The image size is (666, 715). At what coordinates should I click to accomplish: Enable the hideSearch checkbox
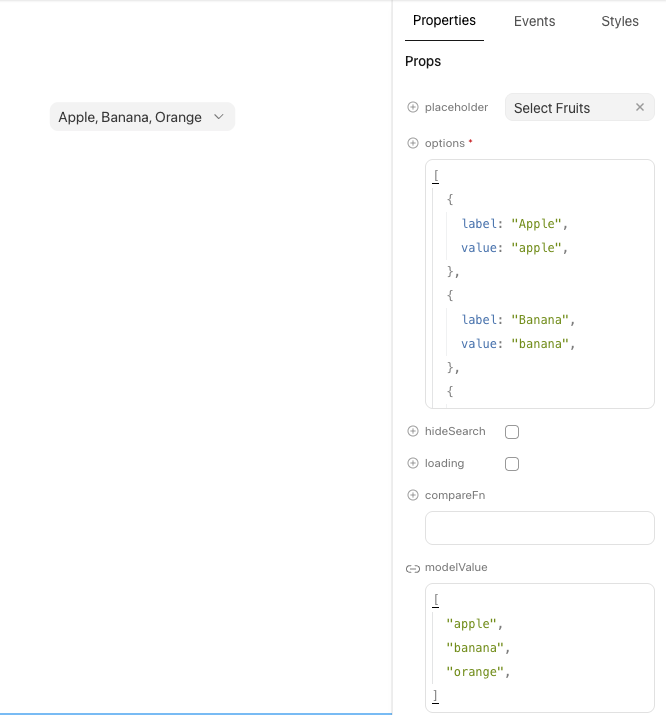pyautogui.click(x=512, y=432)
